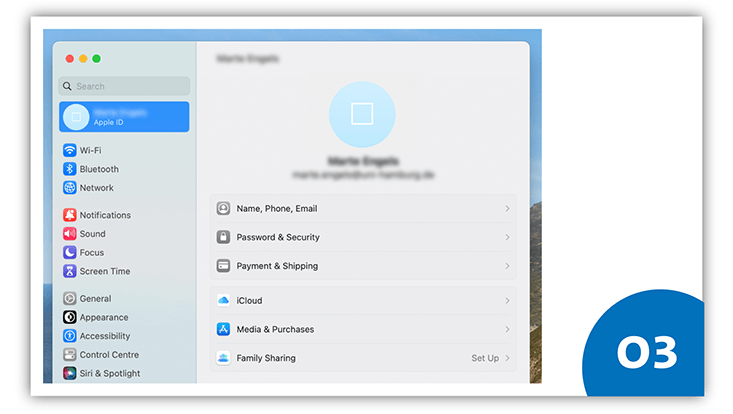This screenshot has width=733, height=414.
Task: Open Wi-Fi settings icon in sidebar
Action: pyautogui.click(x=70, y=150)
